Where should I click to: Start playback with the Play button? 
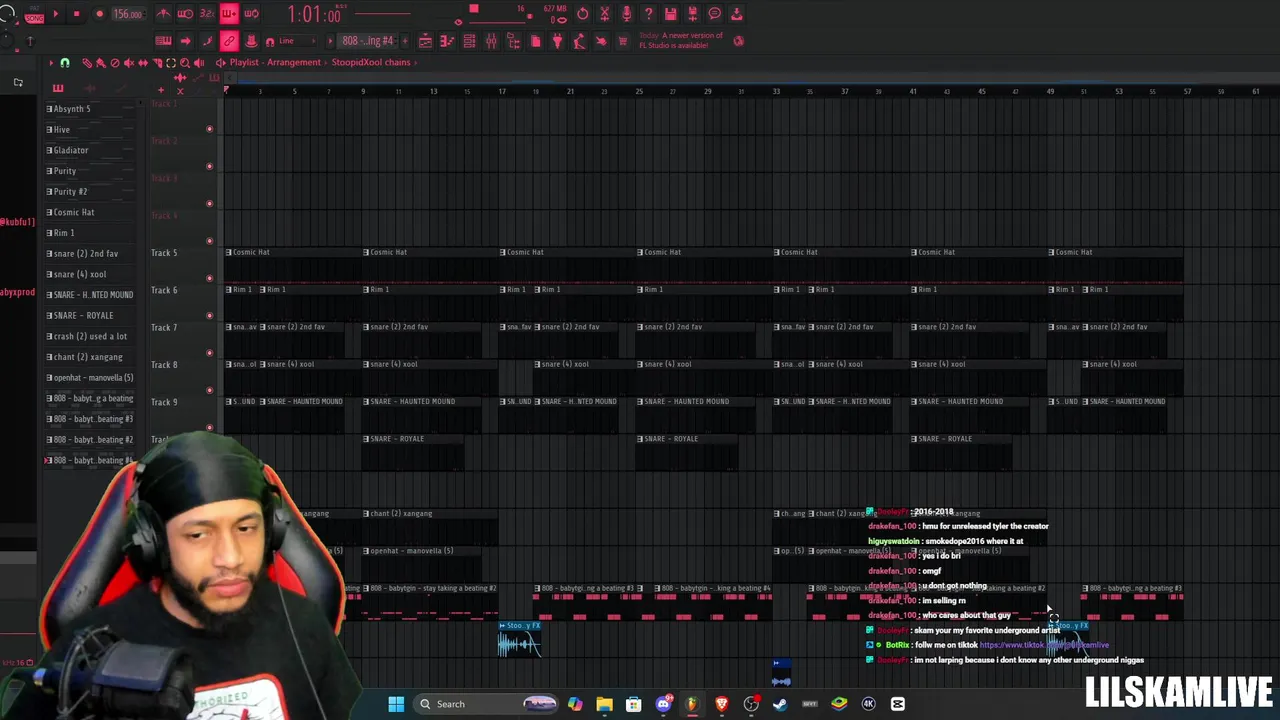(x=56, y=14)
